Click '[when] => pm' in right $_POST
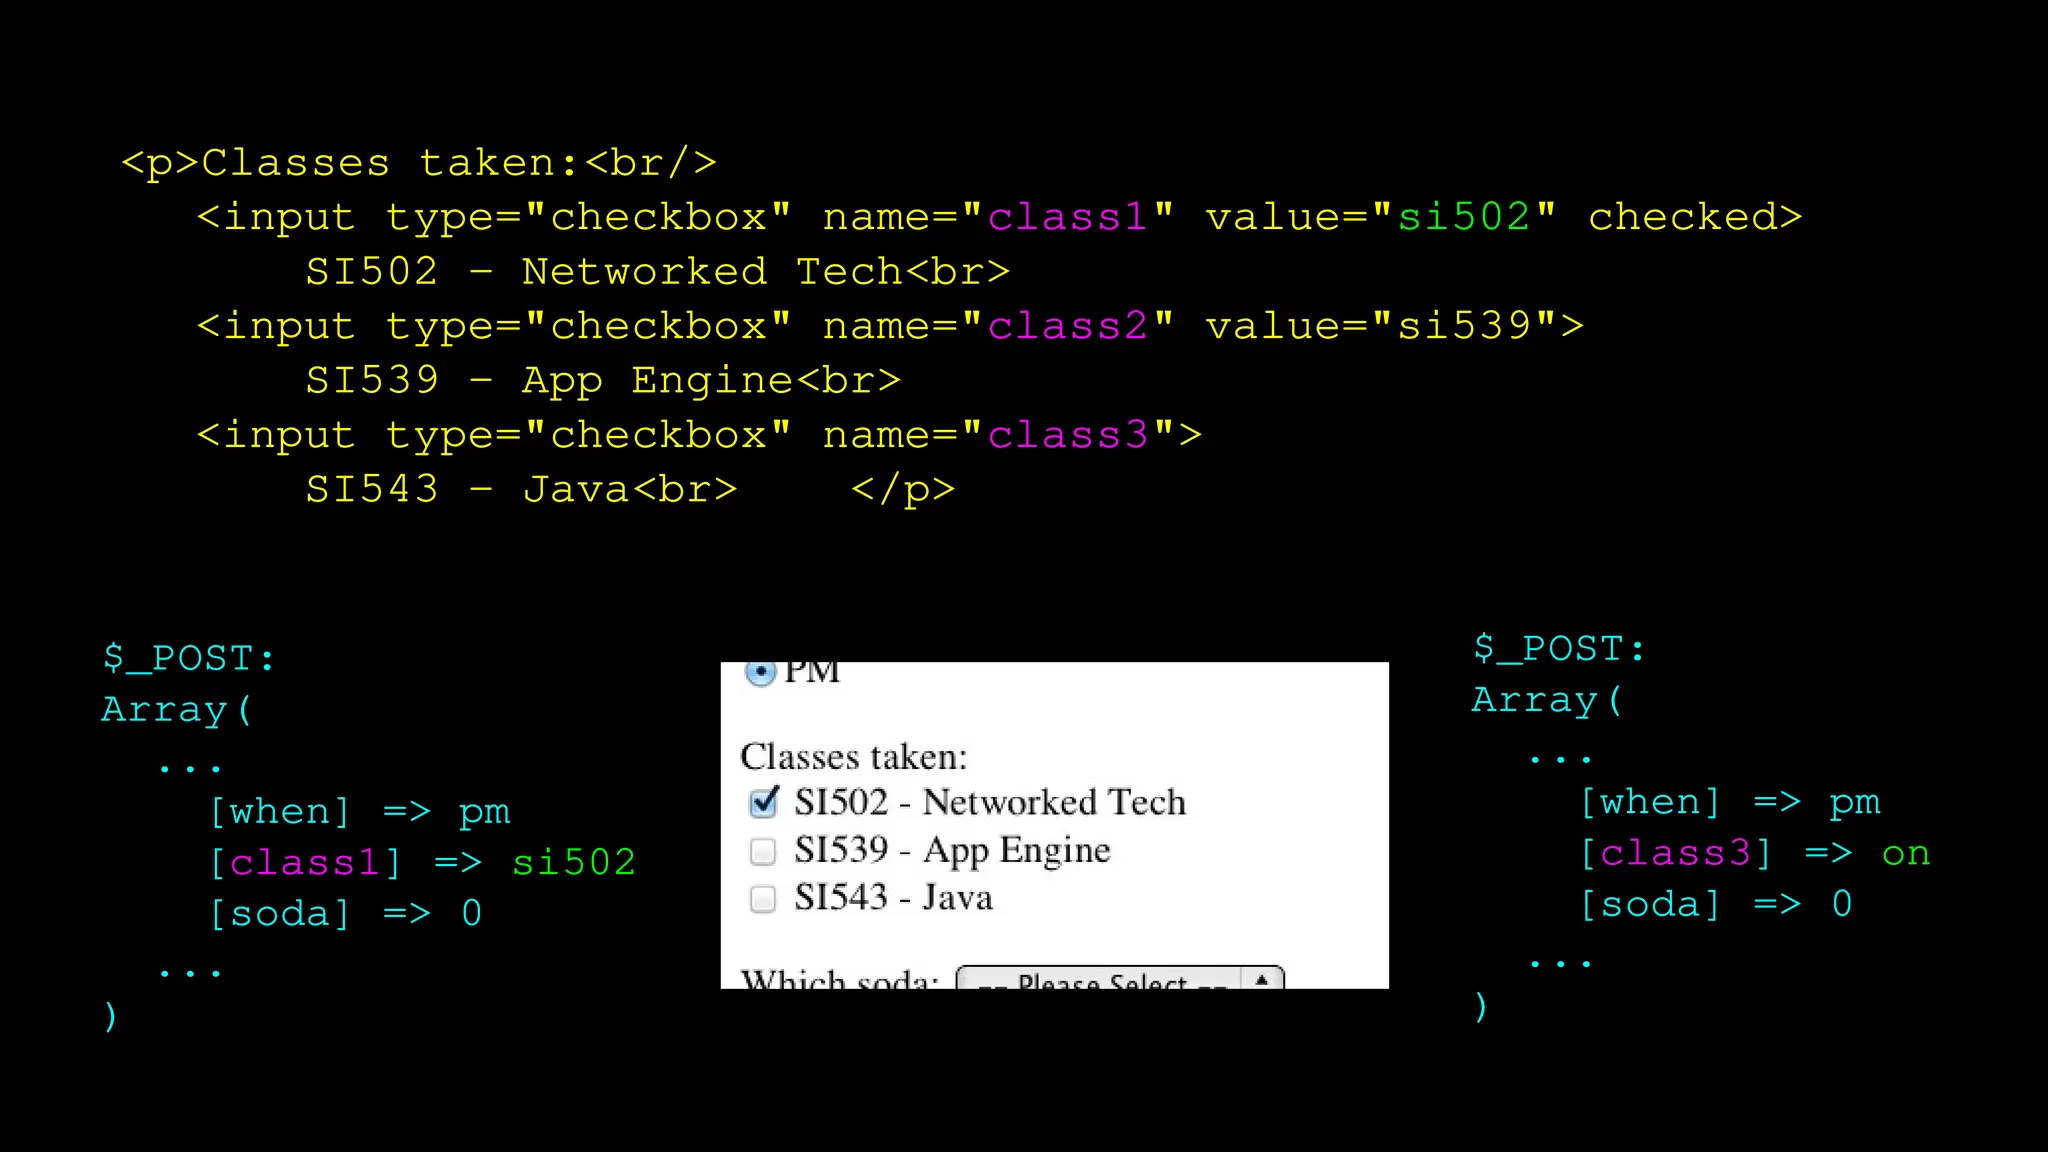The image size is (2048, 1152). pyautogui.click(x=1730, y=803)
